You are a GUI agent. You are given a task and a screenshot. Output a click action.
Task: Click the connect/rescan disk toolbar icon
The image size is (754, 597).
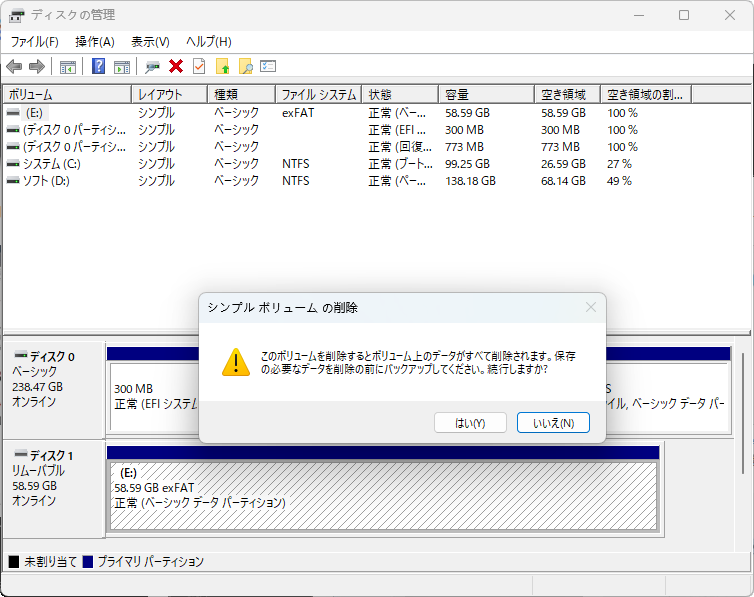point(152,67)
